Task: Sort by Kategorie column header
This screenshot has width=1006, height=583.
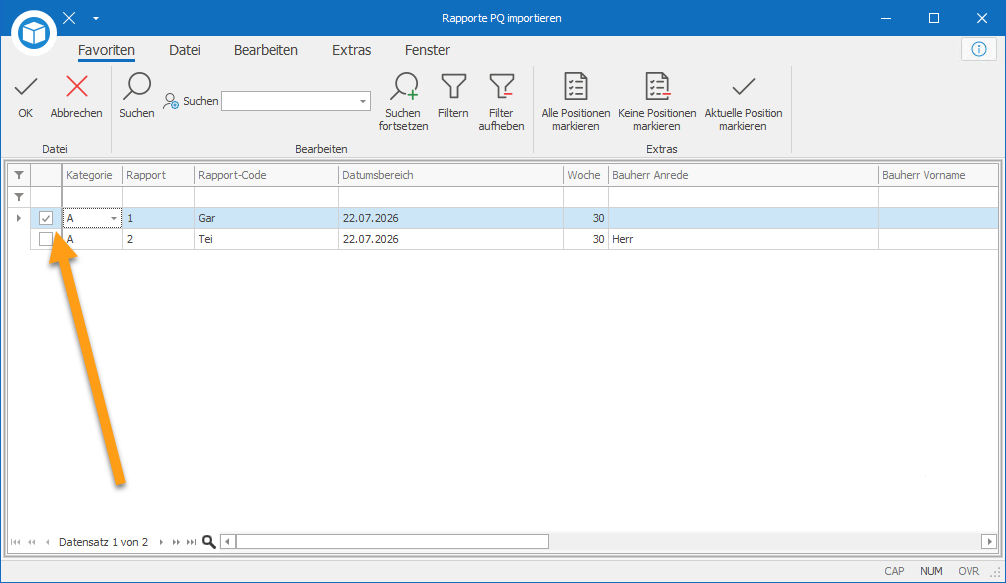Action: 92,175
